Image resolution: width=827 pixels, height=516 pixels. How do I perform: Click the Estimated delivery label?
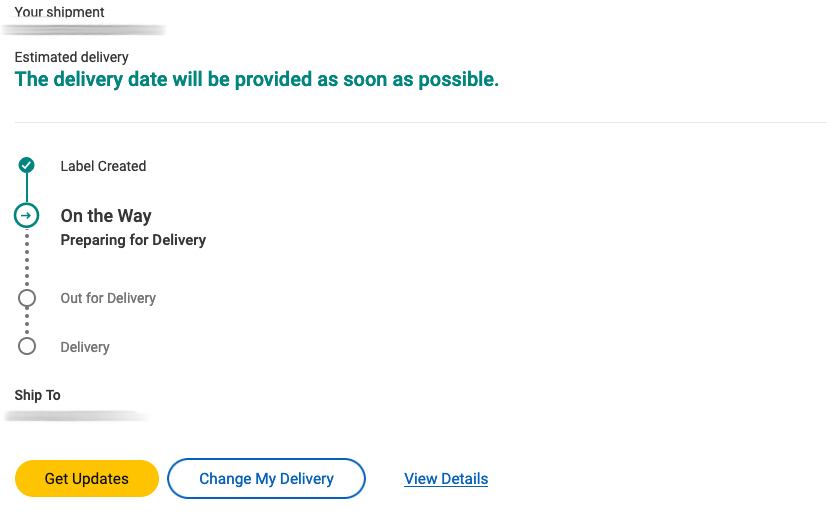coord(71,57)
